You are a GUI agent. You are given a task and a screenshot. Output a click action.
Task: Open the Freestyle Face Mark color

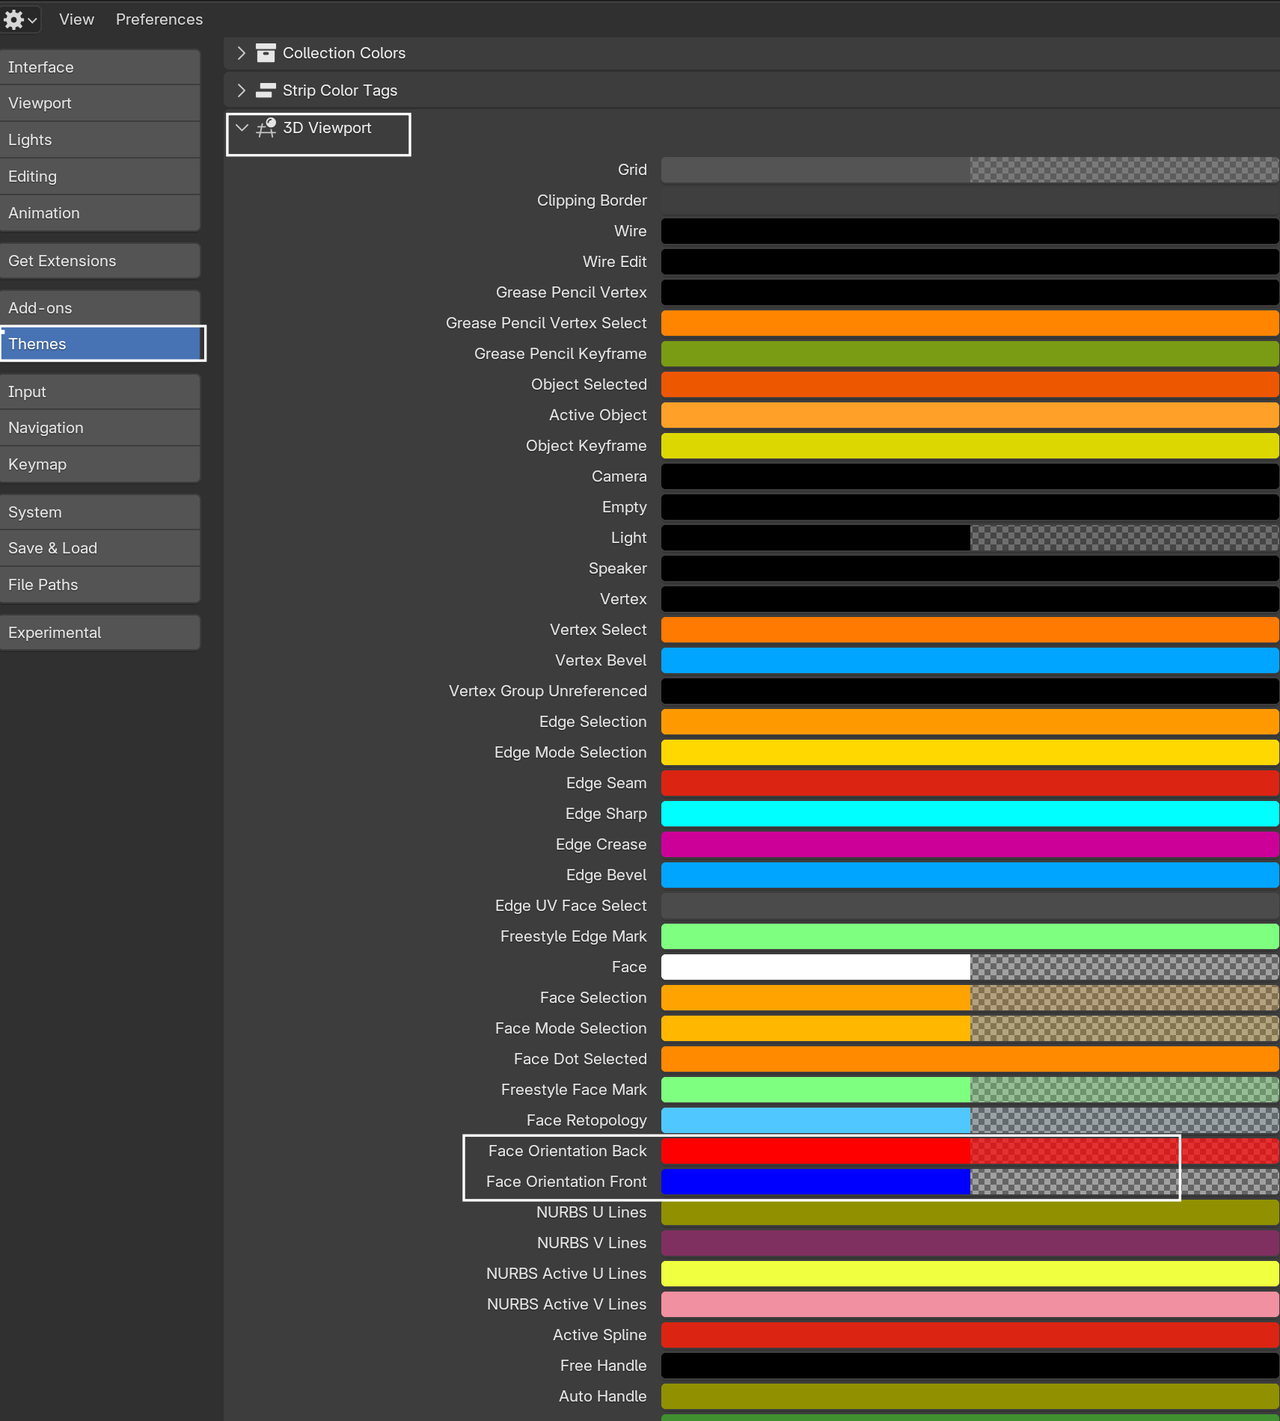970,1090
